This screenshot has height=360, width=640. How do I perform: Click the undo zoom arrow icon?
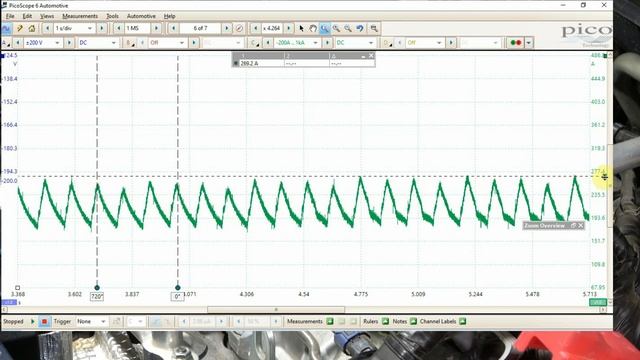(x=360, y=29)
